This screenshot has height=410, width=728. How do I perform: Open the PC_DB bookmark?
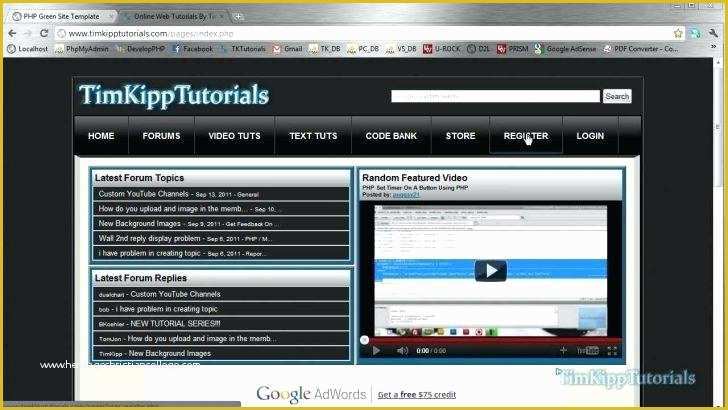pyautogui.click(x=363, y=49)
